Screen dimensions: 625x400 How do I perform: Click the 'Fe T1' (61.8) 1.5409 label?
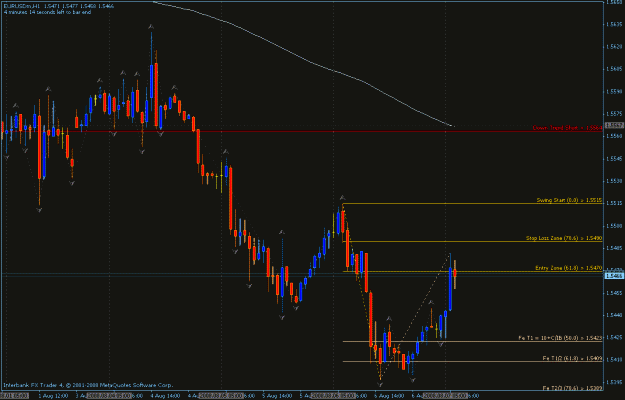[x=572, y=358]
